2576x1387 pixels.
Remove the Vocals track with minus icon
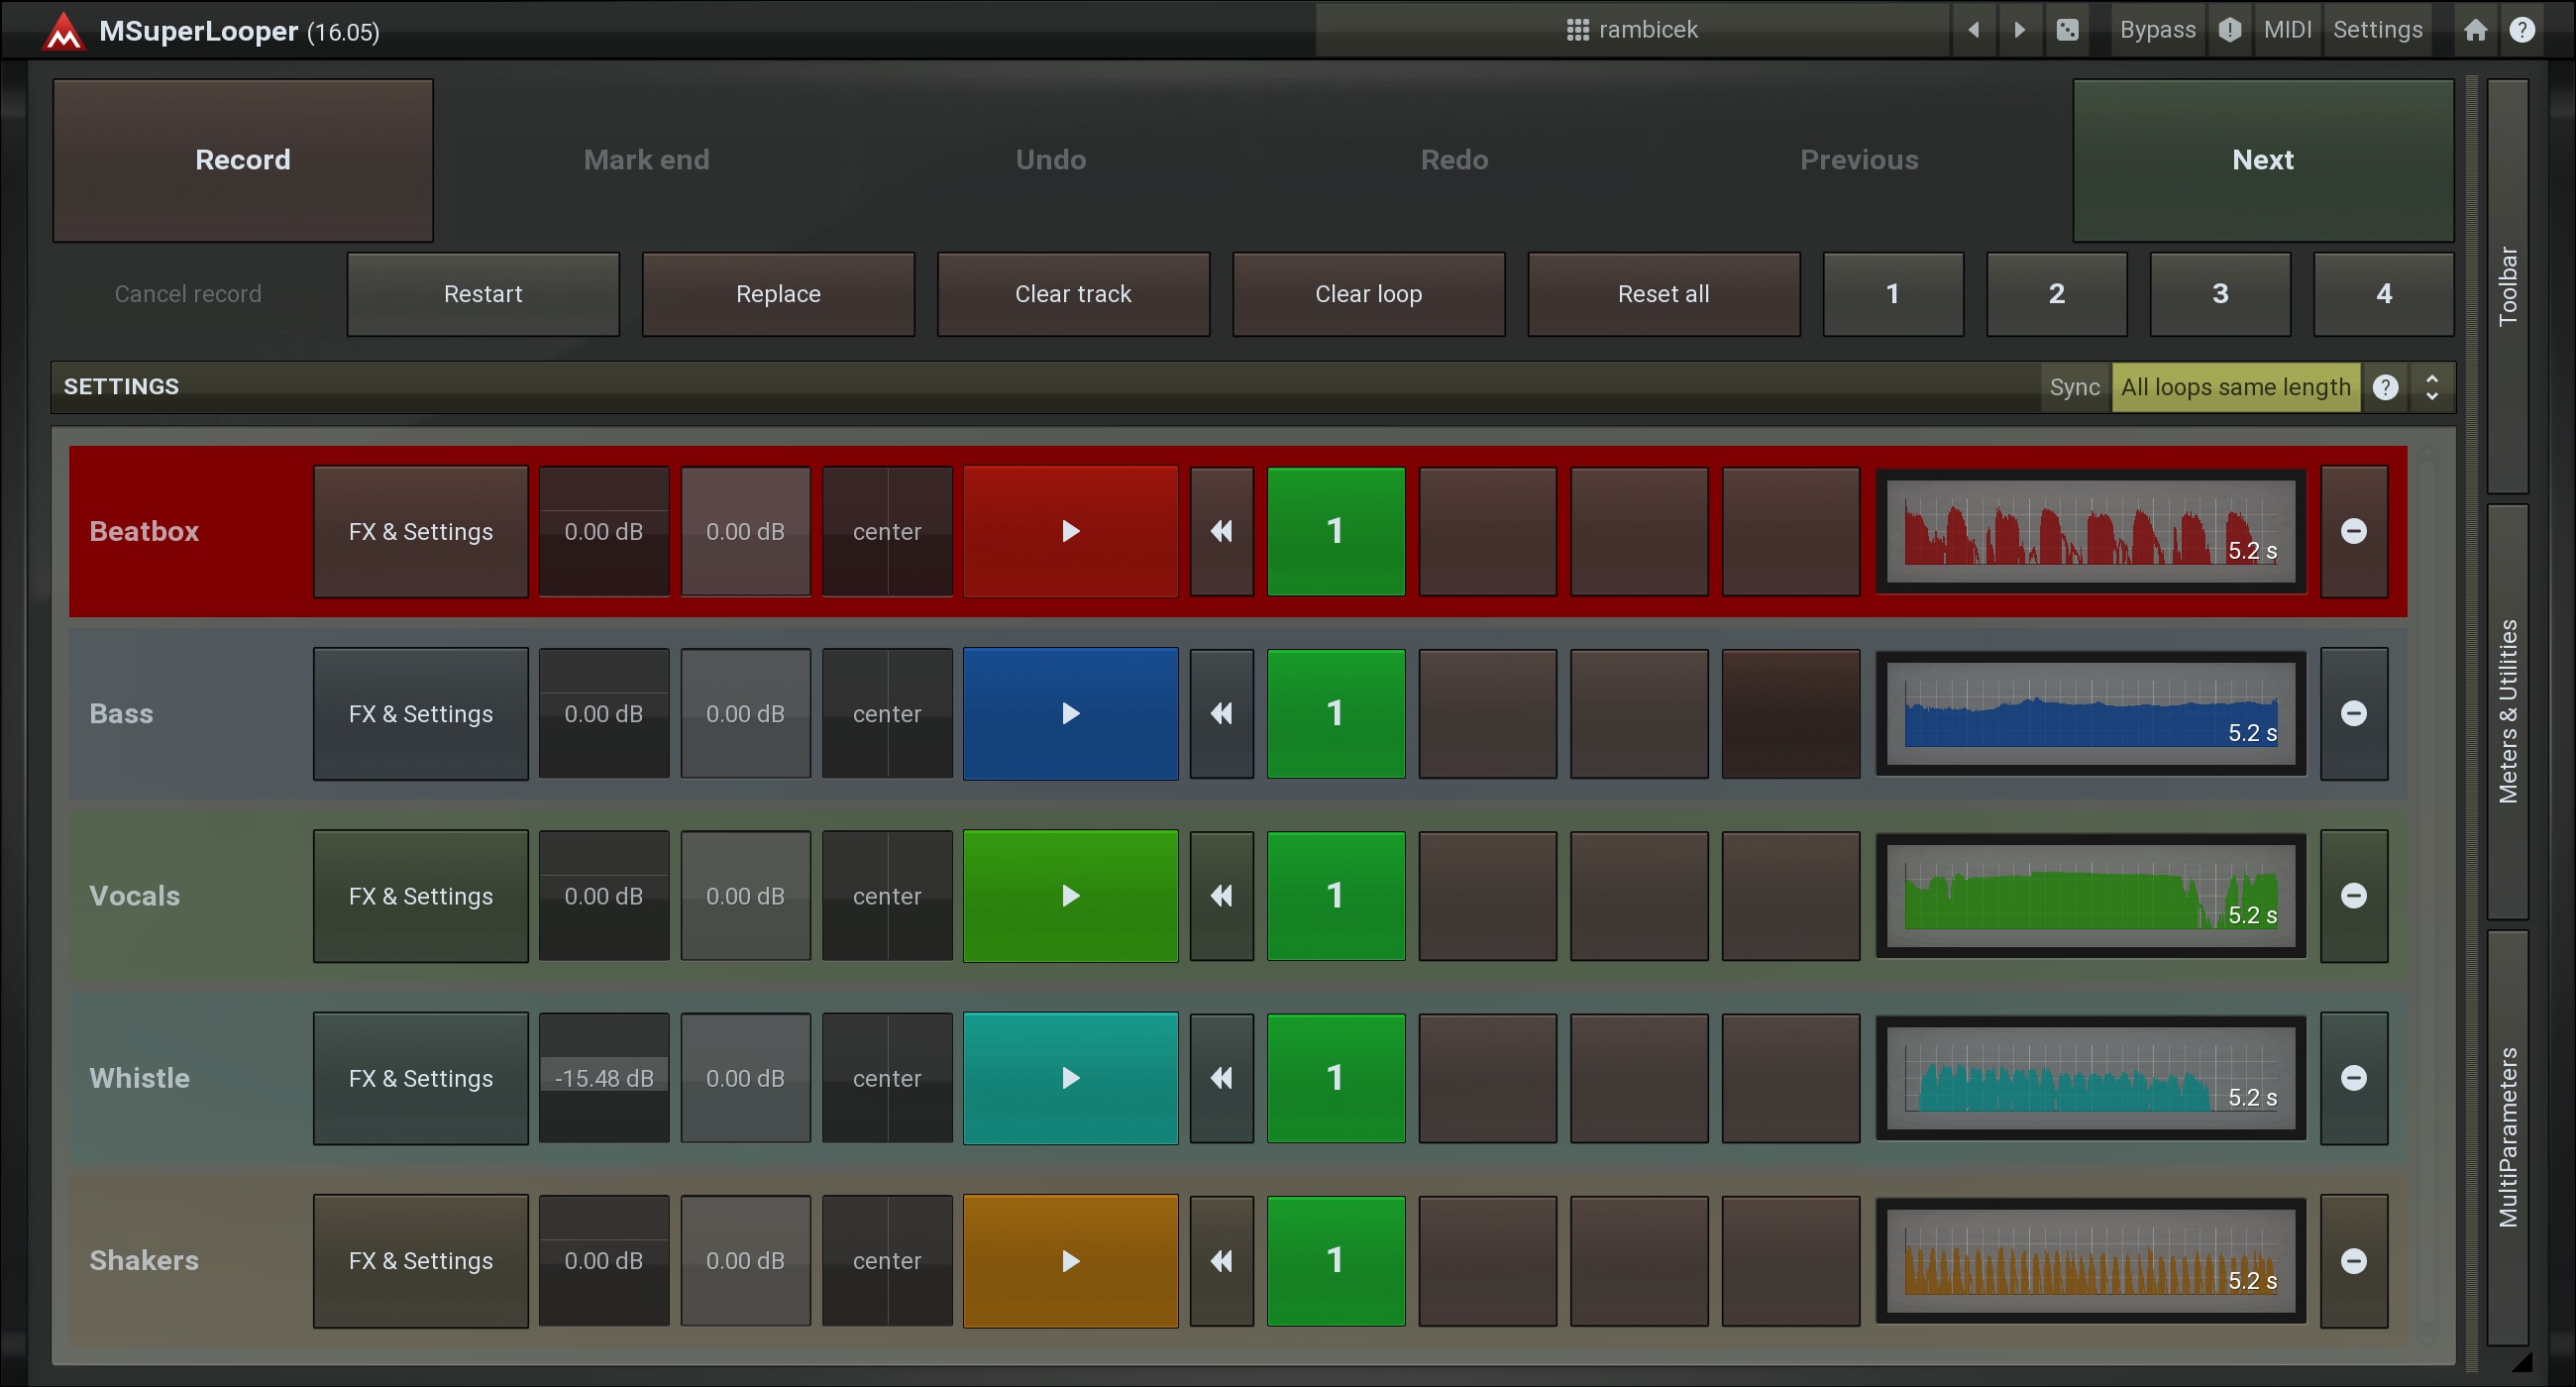click(2354, 896)
